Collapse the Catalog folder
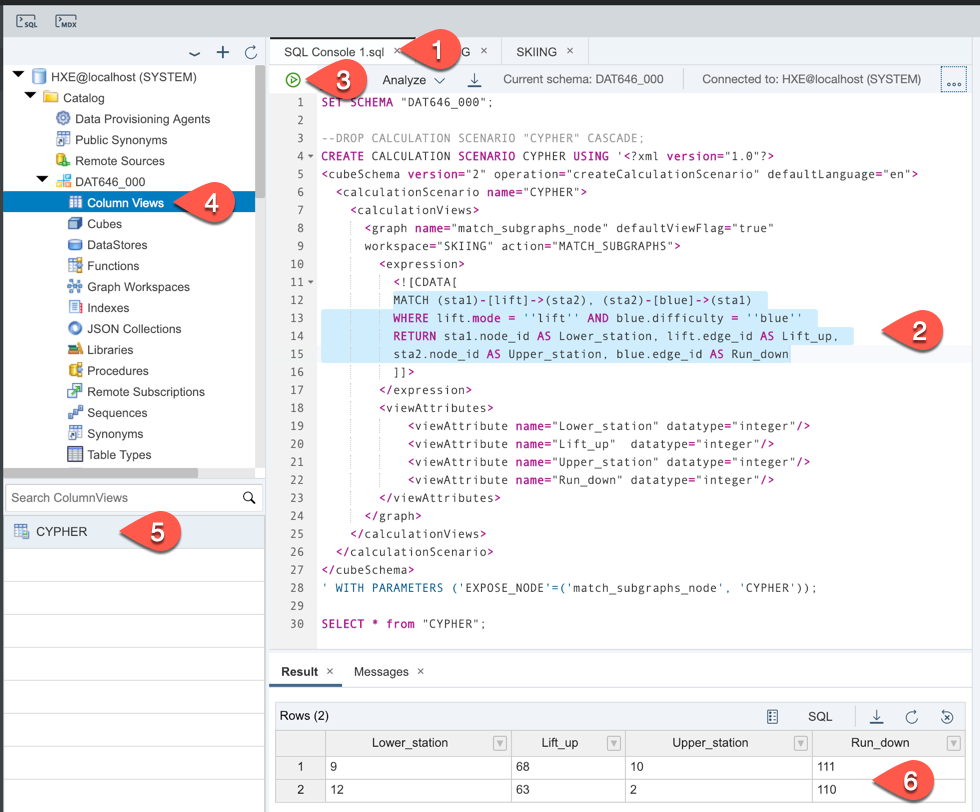This screenshot has height=812, width=980. point(31,96)
